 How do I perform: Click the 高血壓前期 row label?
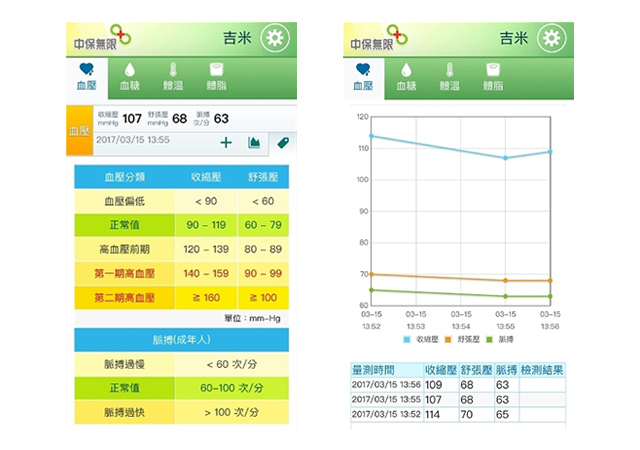point(124,249)
